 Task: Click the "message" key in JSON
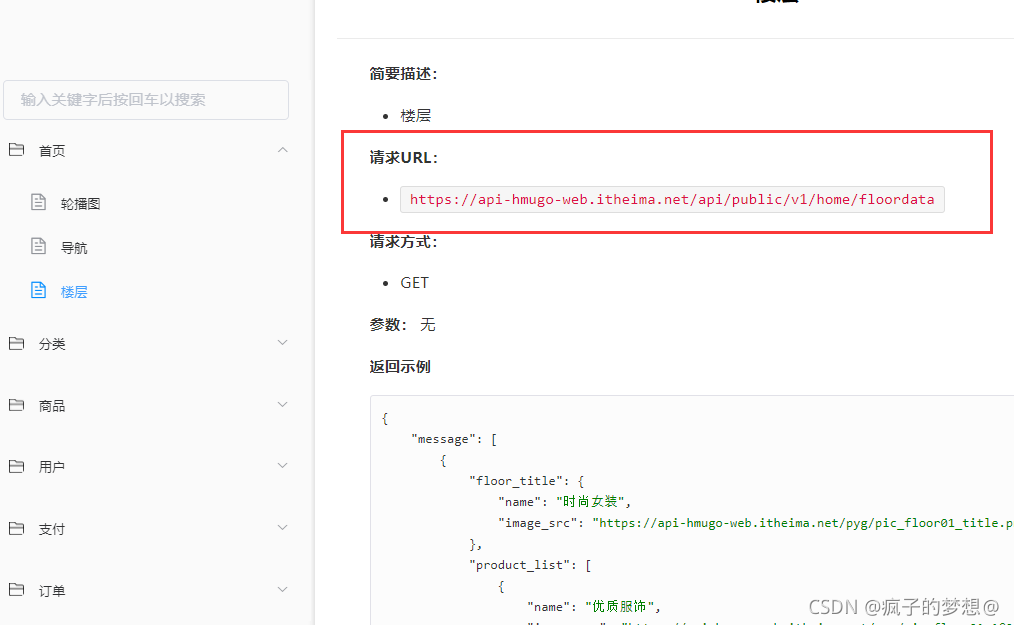point(444,439)
